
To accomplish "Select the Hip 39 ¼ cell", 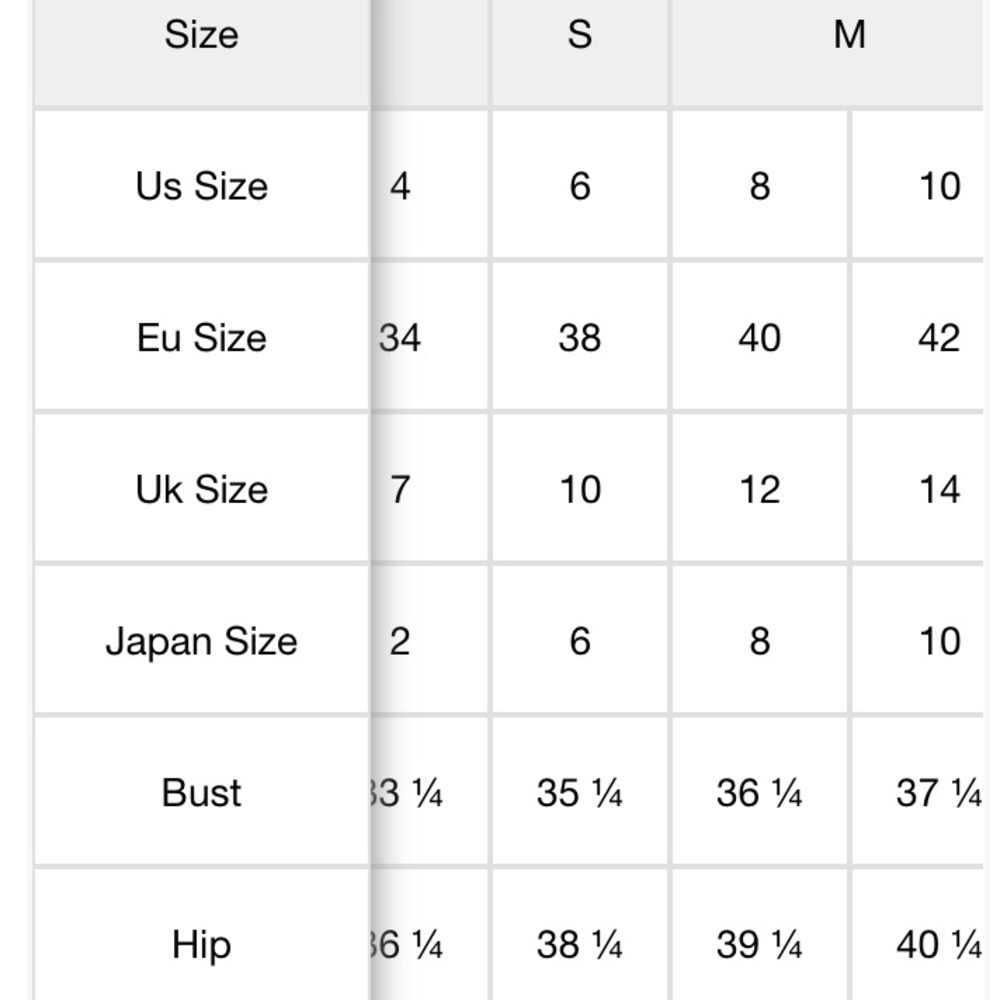I will tap(759, 945).
